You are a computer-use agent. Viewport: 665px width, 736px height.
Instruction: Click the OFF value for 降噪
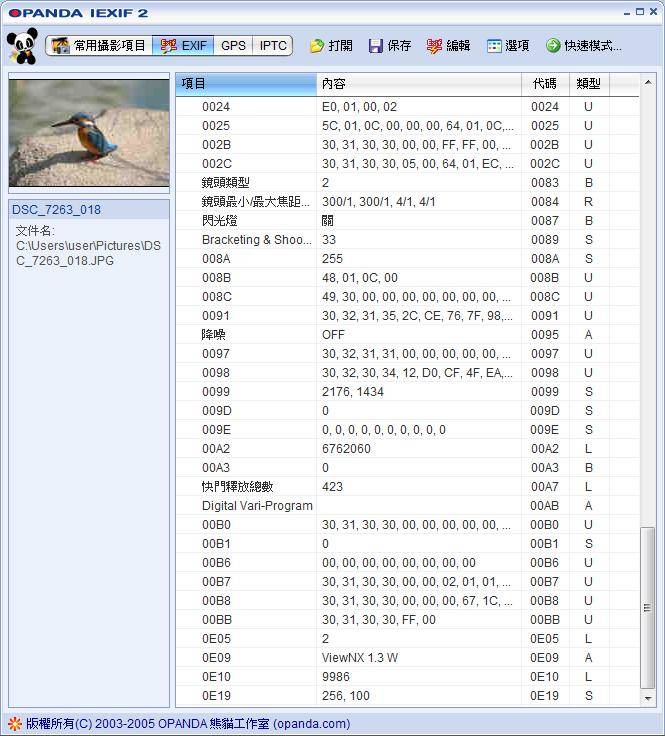click(x=333, y=335)
